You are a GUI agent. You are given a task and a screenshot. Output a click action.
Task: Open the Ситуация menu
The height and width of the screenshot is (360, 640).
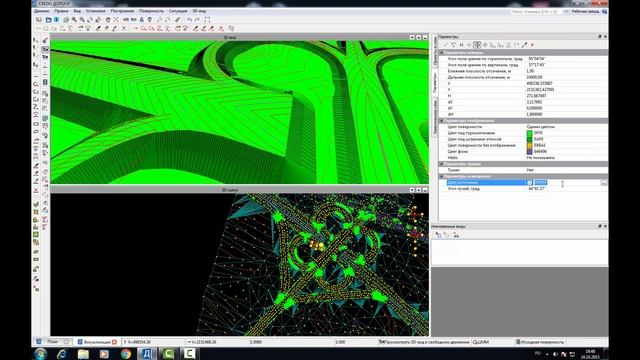point(178,11)
